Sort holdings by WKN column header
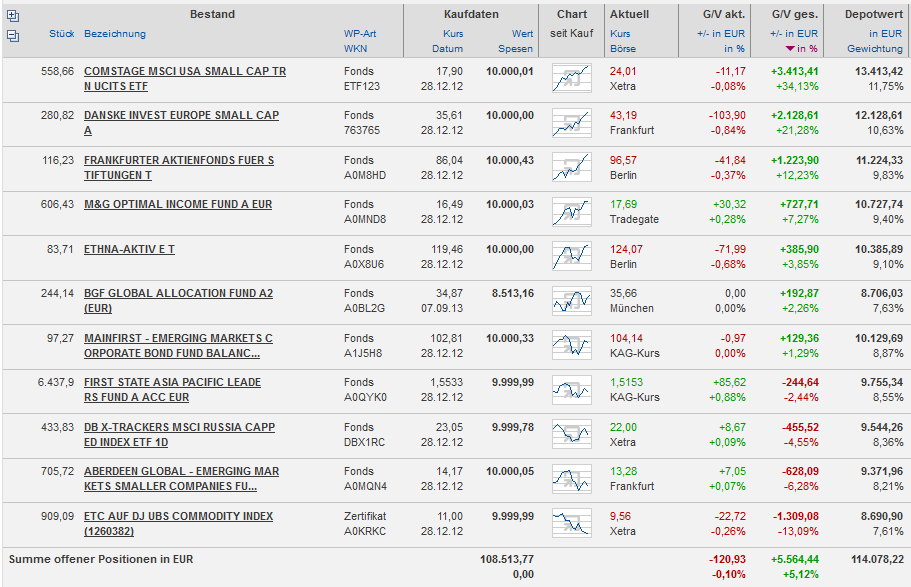 pyautogui.click(x=355, y=48)
